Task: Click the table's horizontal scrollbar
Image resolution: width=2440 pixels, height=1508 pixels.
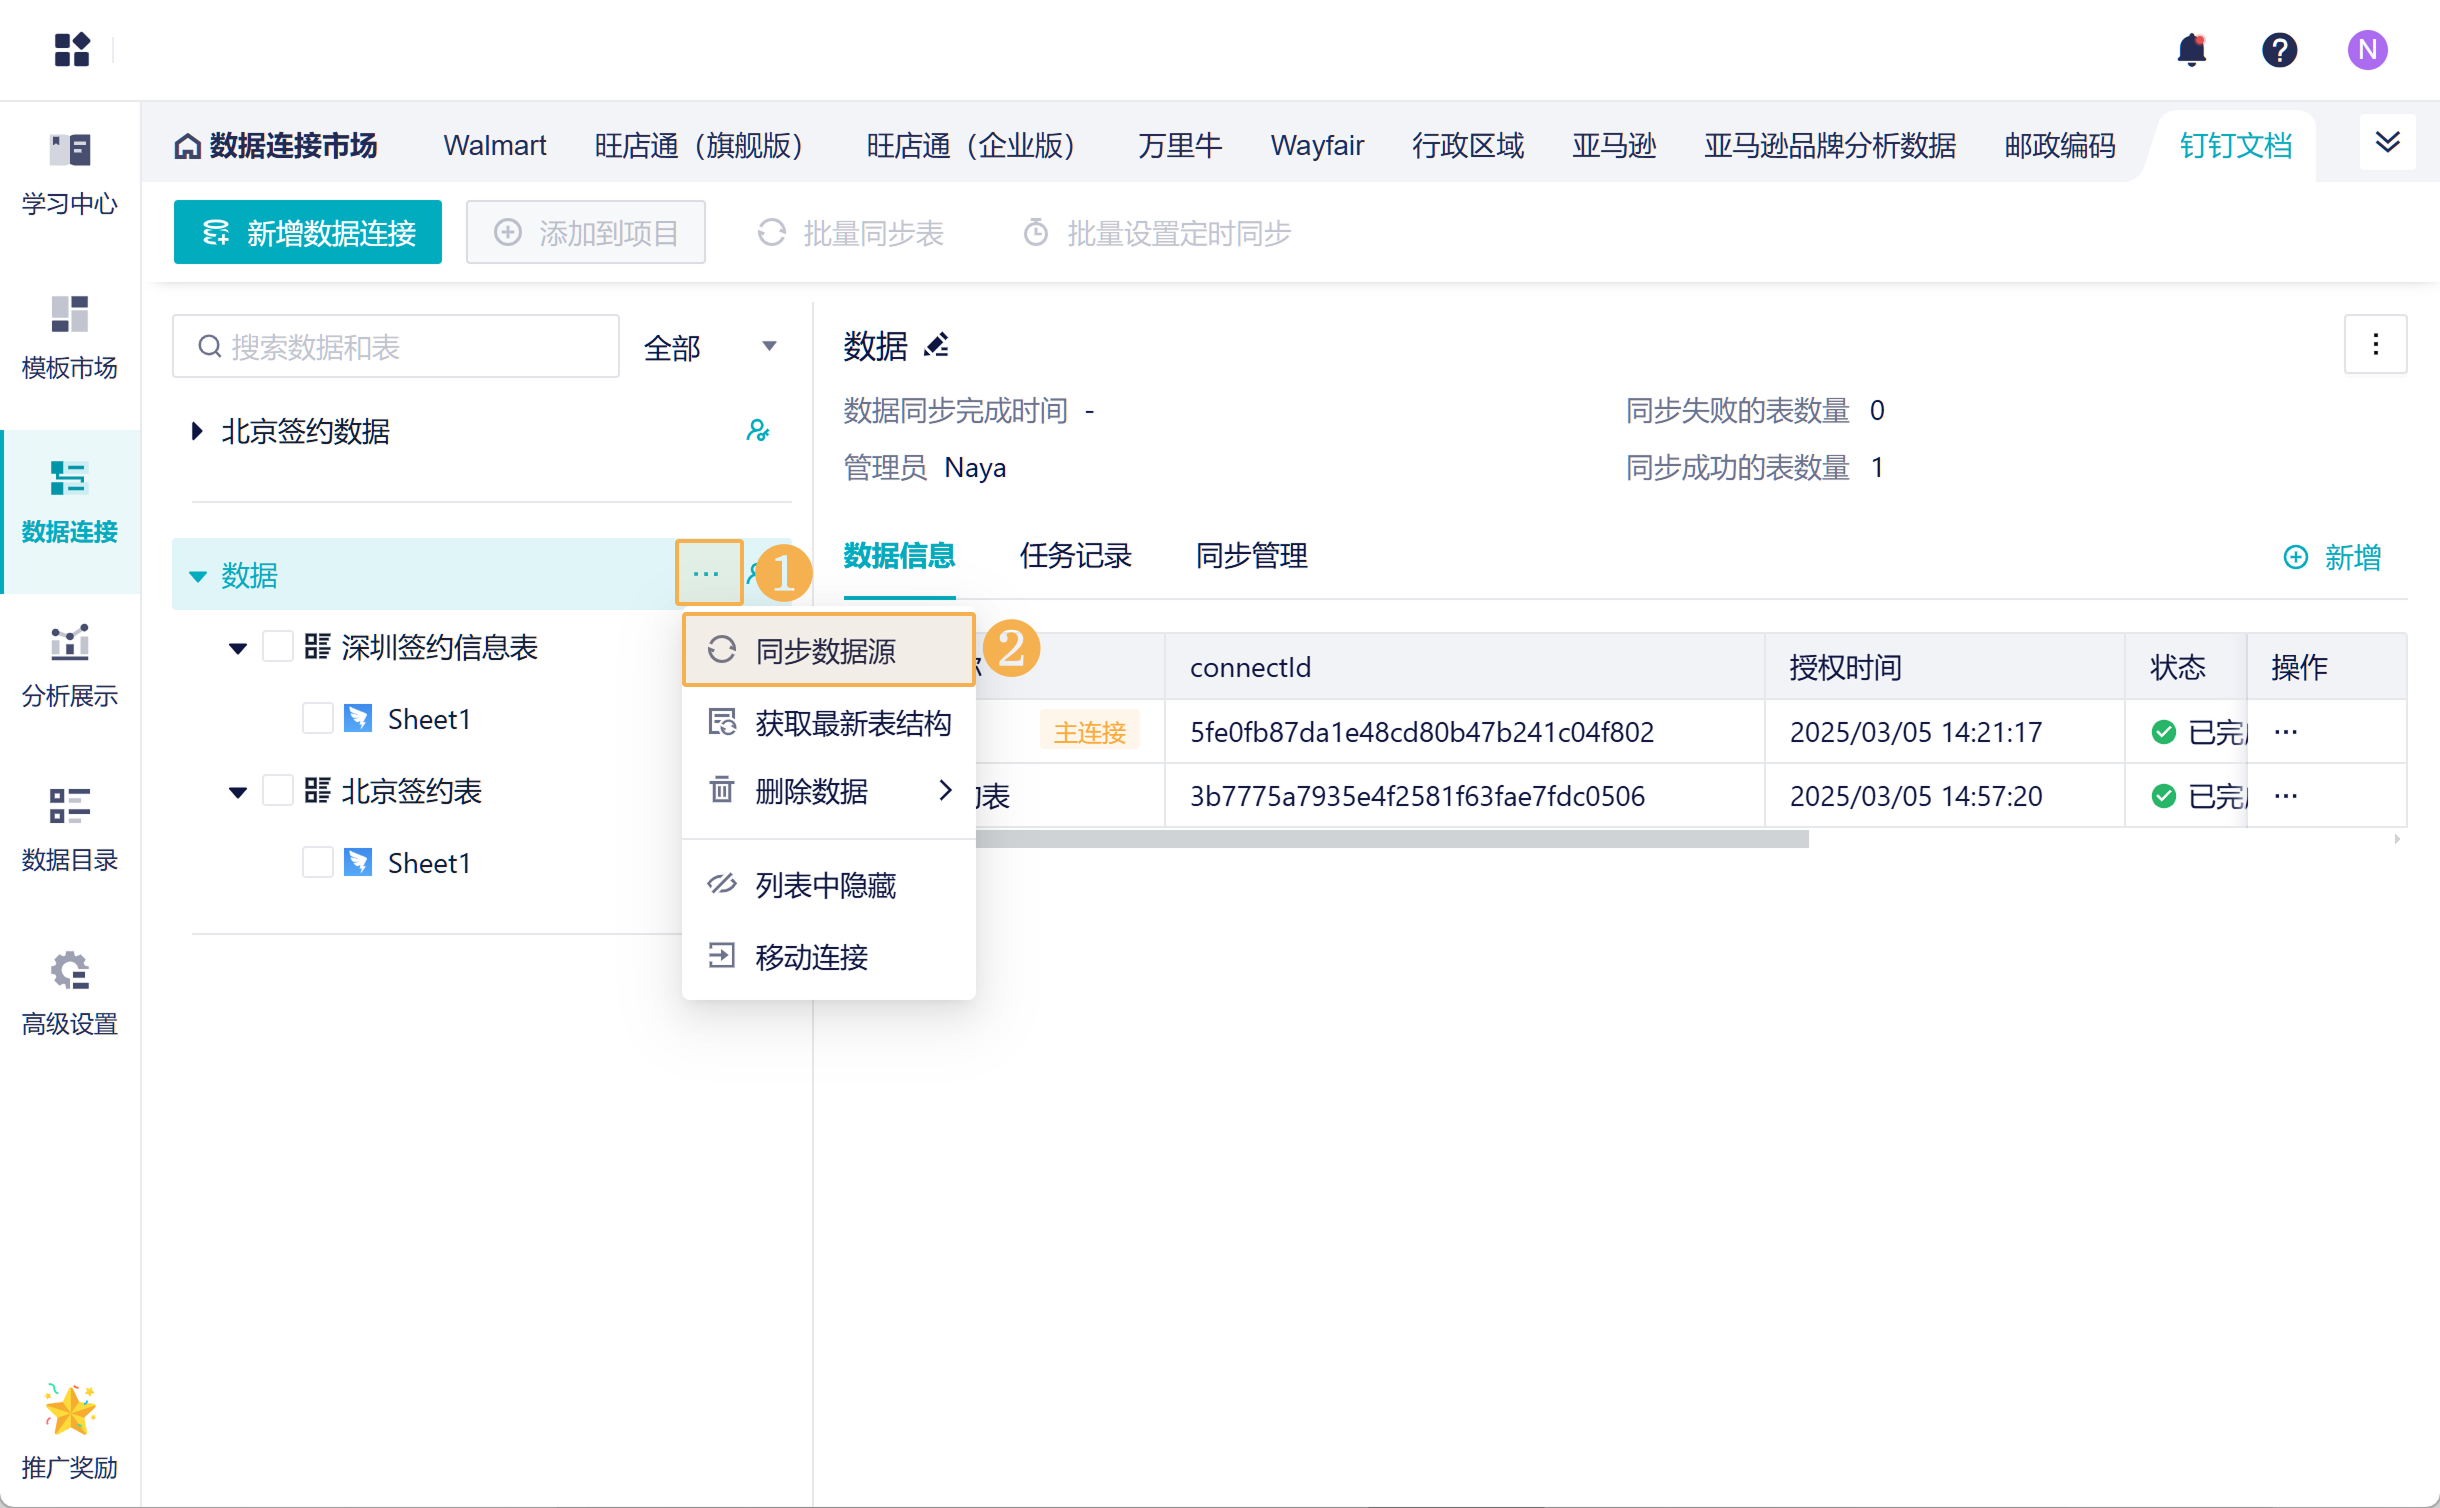Action: pyautogui.click(x=1390, y=840)
